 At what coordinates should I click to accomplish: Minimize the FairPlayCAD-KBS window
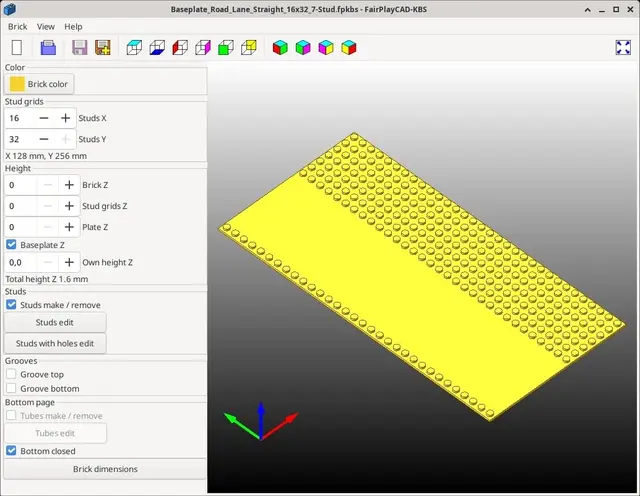[602, 9]
